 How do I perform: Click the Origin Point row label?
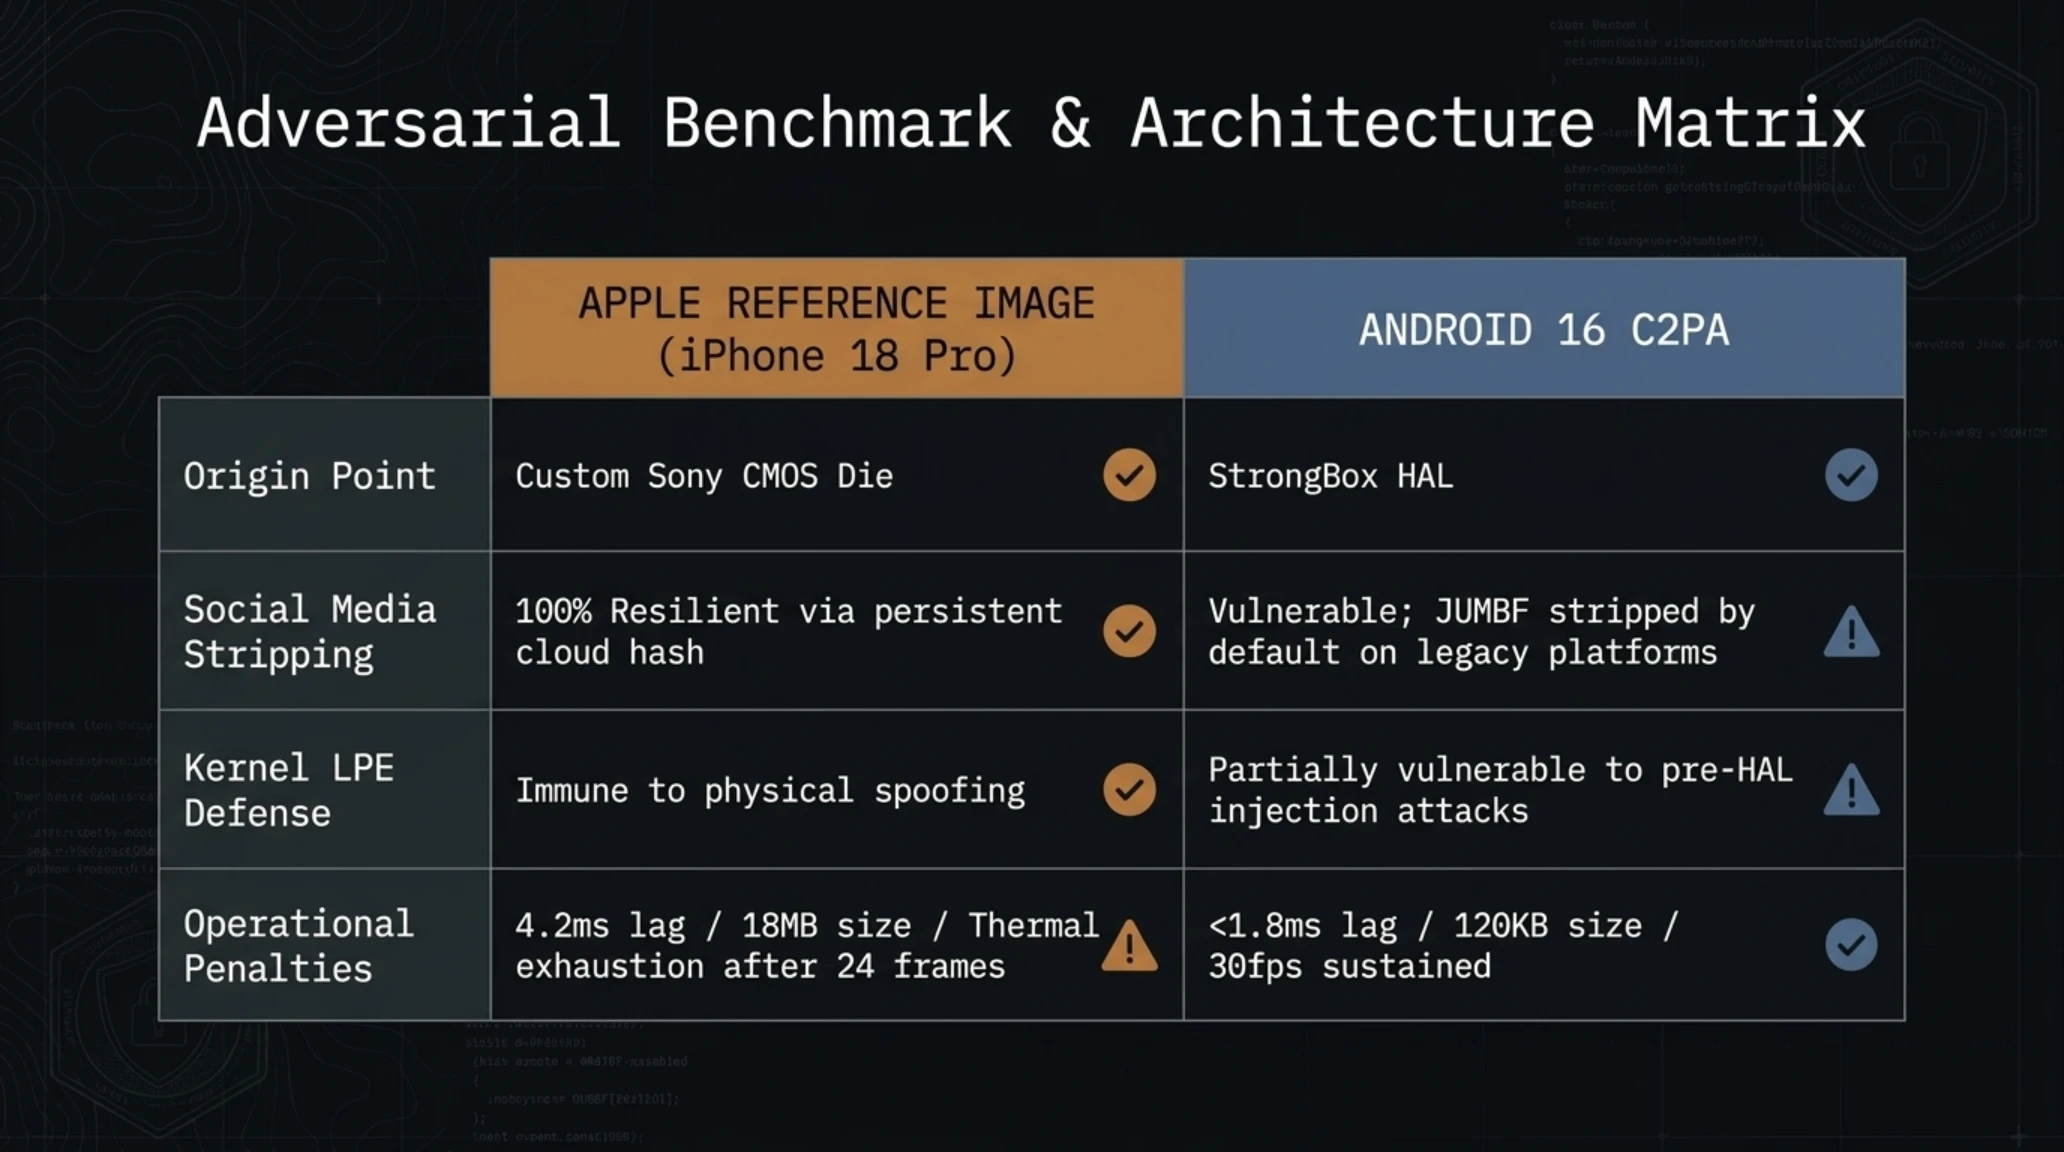point(310,476)
